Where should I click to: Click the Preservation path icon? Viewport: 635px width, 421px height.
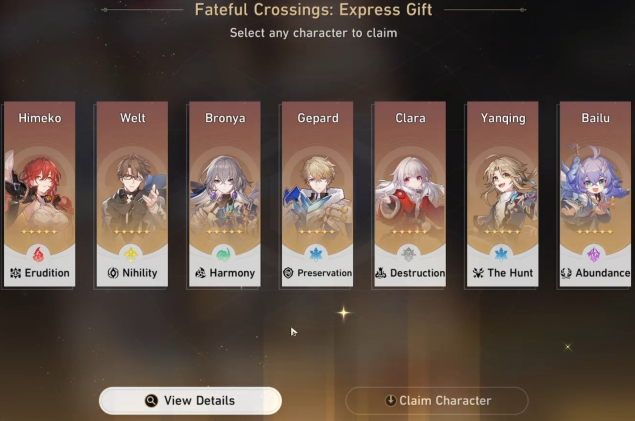point(288,273)
